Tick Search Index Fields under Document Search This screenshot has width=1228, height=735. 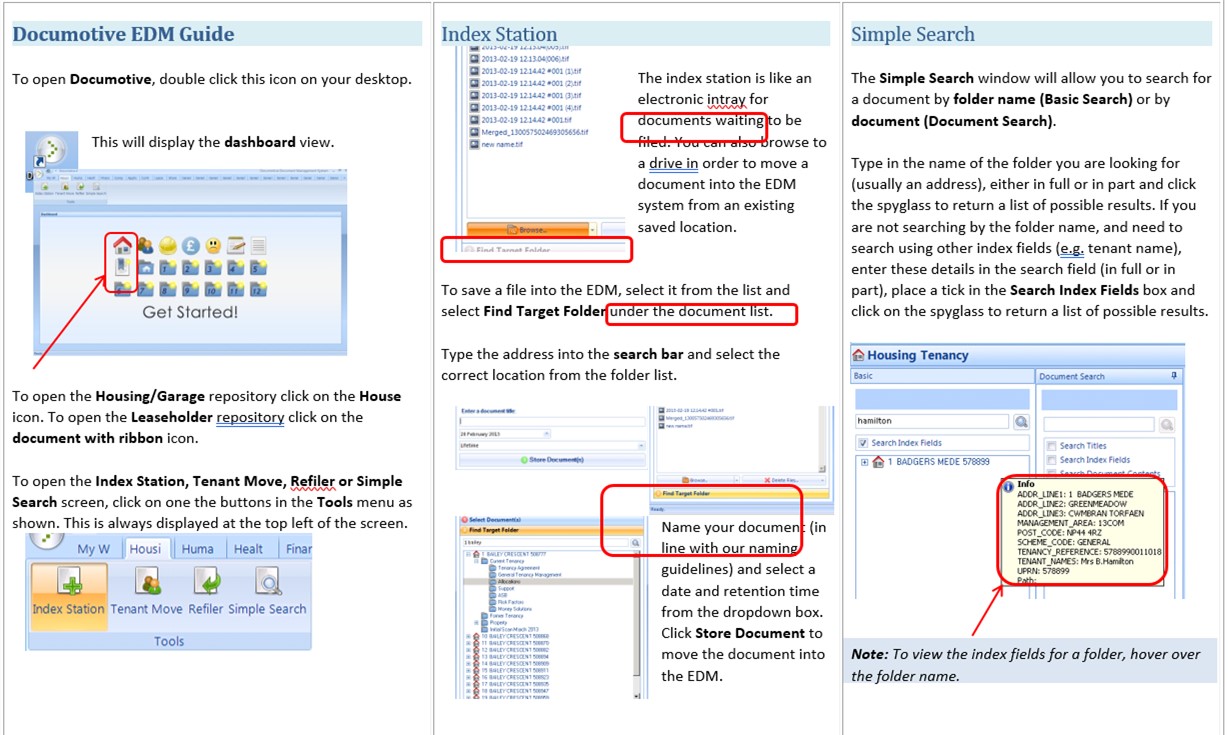[x=1051, y=460]
